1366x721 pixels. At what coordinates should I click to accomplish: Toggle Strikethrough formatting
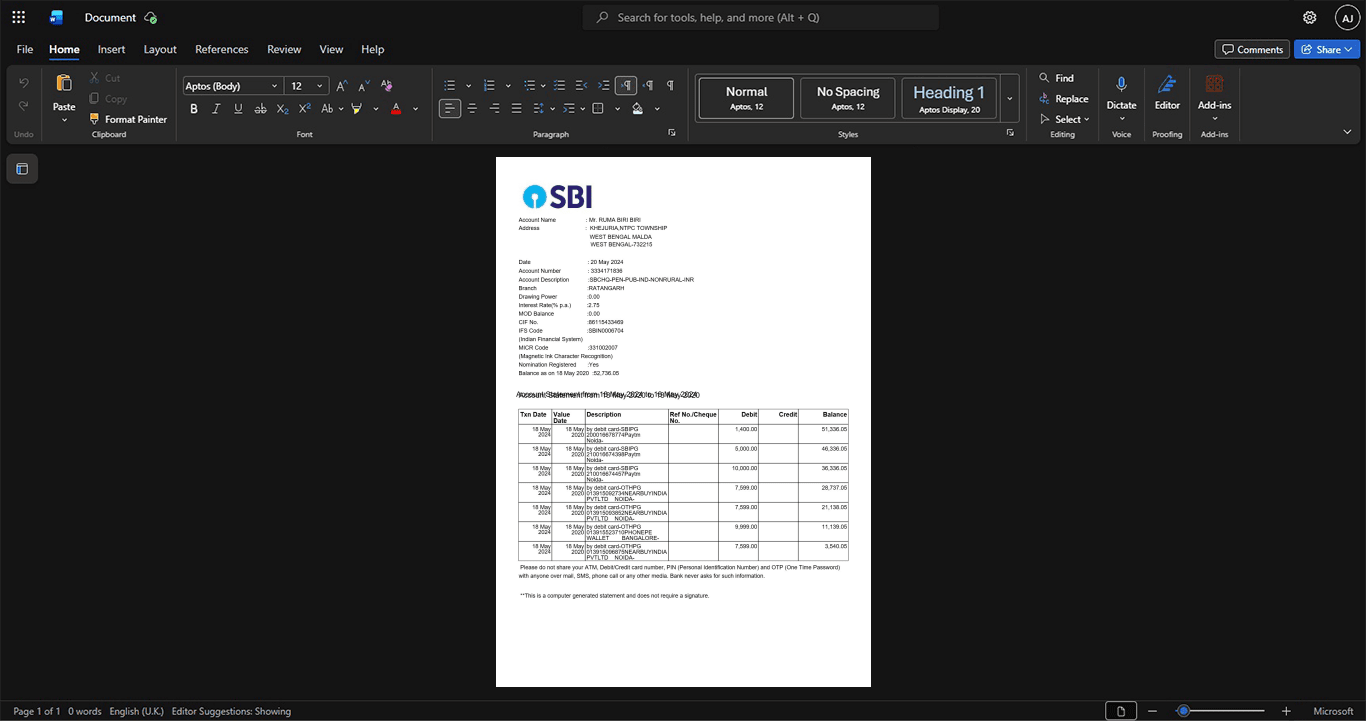[x=260, y=108]
